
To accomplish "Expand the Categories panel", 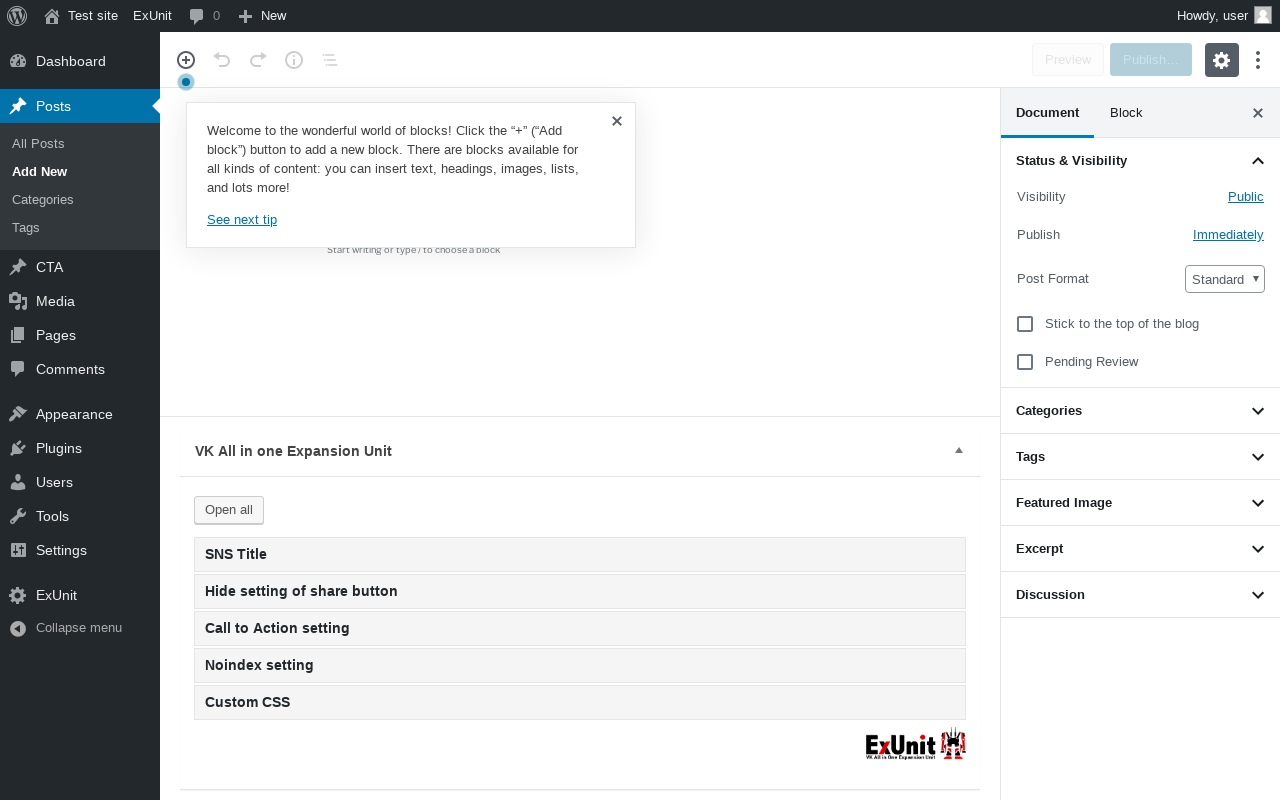I will (1140, 411).
